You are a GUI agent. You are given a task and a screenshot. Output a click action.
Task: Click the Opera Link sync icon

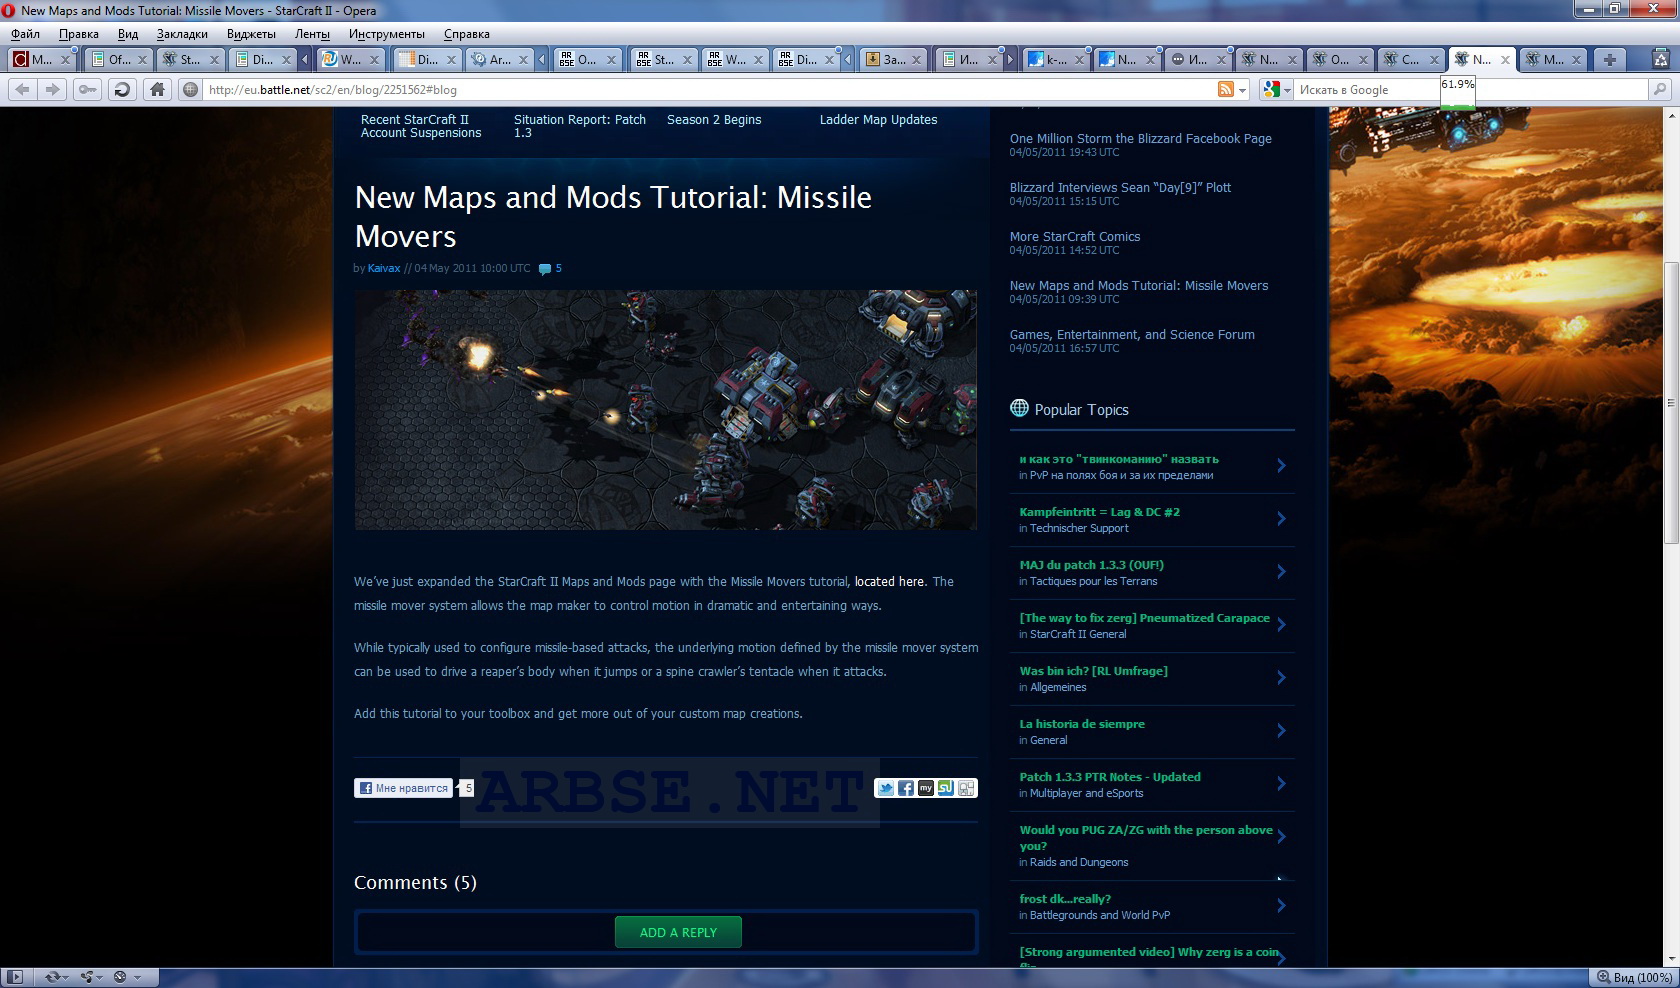[52, 977]
